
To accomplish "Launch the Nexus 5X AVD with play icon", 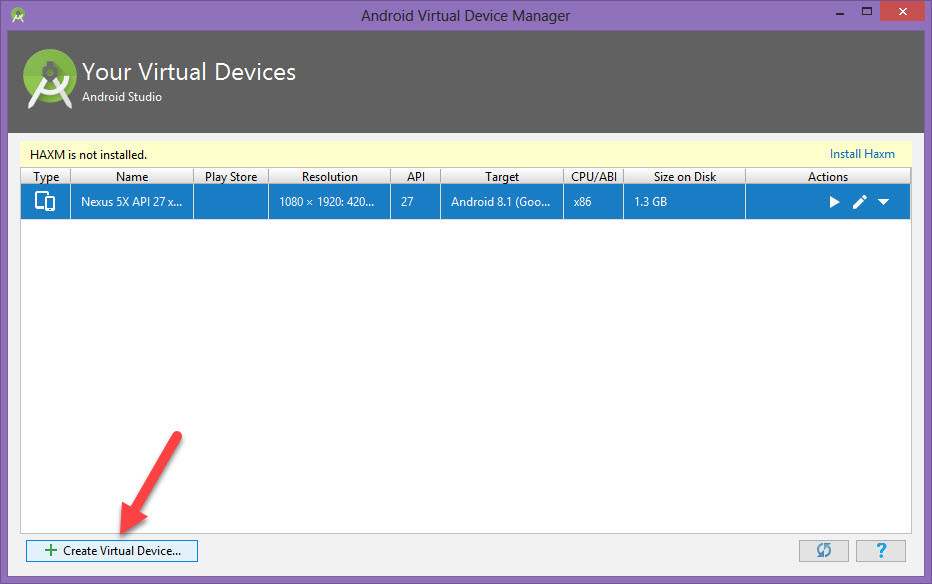I will (834, 202).
